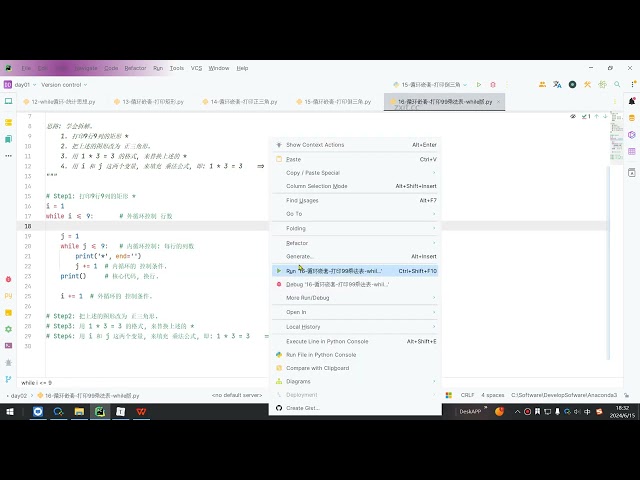Screen dimensions: 640x480
Task: Choose Run File in Python Console
Action: click(355, 355)
